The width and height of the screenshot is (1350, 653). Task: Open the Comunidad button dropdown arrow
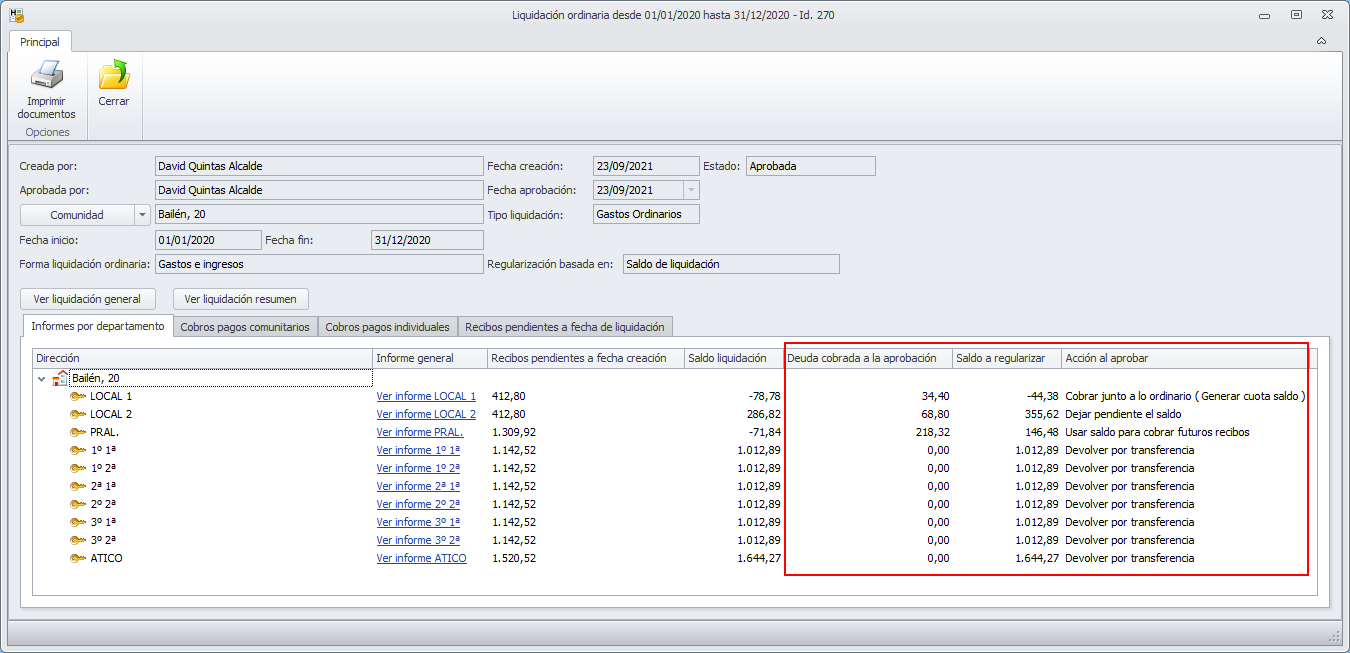click(142, 215)
